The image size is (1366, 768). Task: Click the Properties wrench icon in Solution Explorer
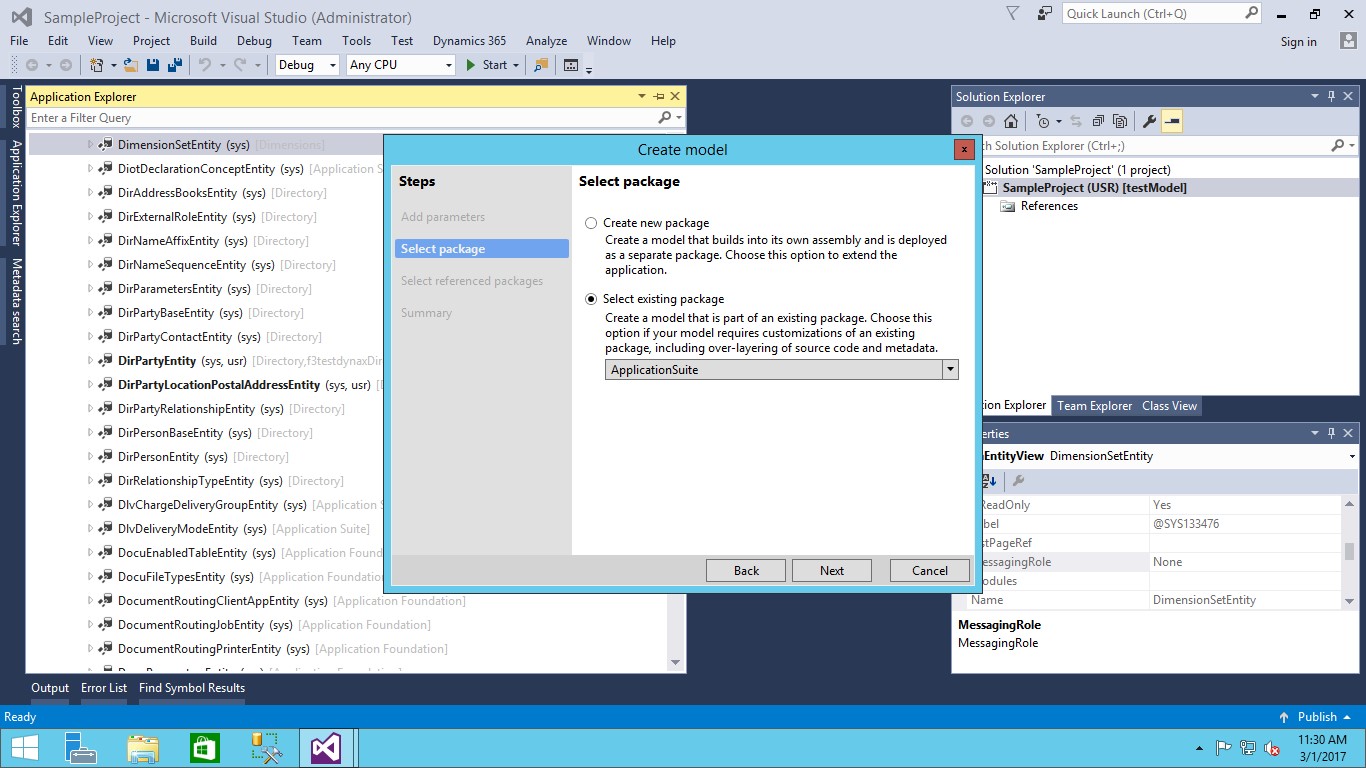[1149, 121]
